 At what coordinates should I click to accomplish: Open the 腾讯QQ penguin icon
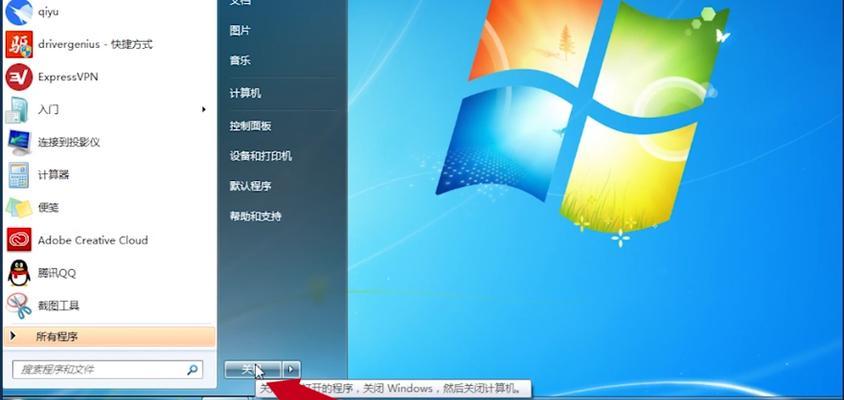pos(19,273)
